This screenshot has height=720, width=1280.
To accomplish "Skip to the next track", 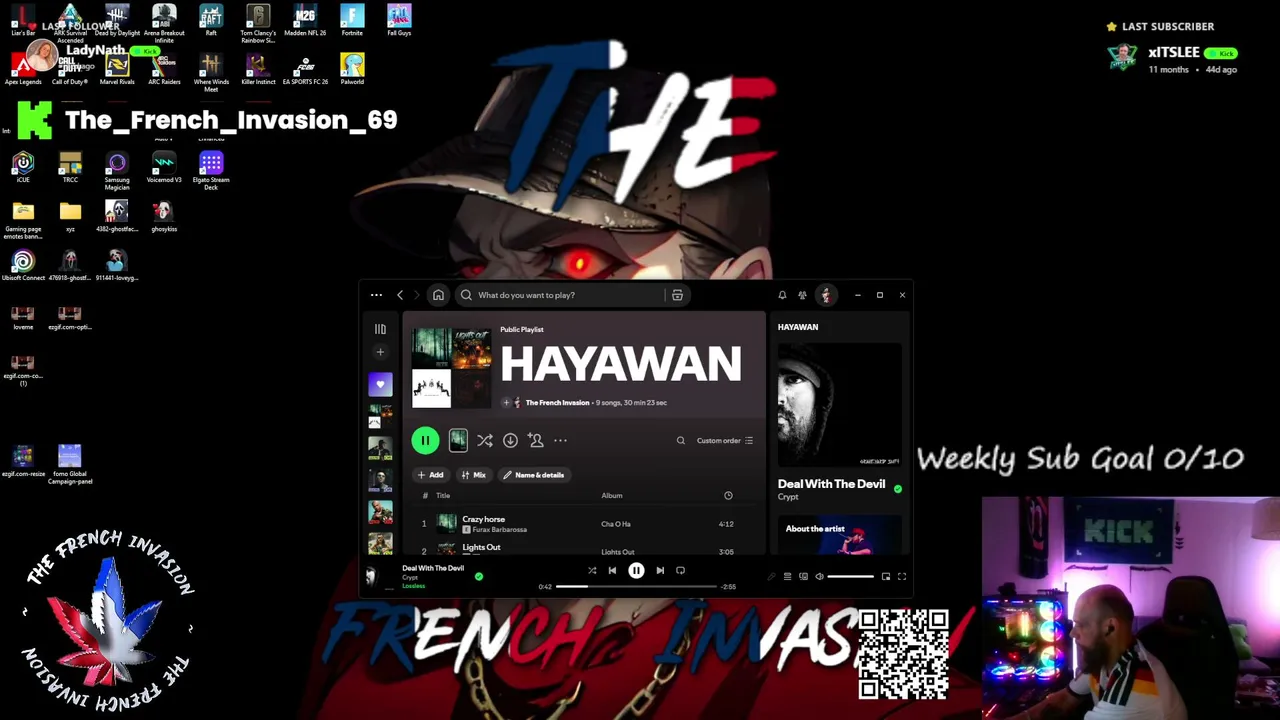I will click(660, 570).
